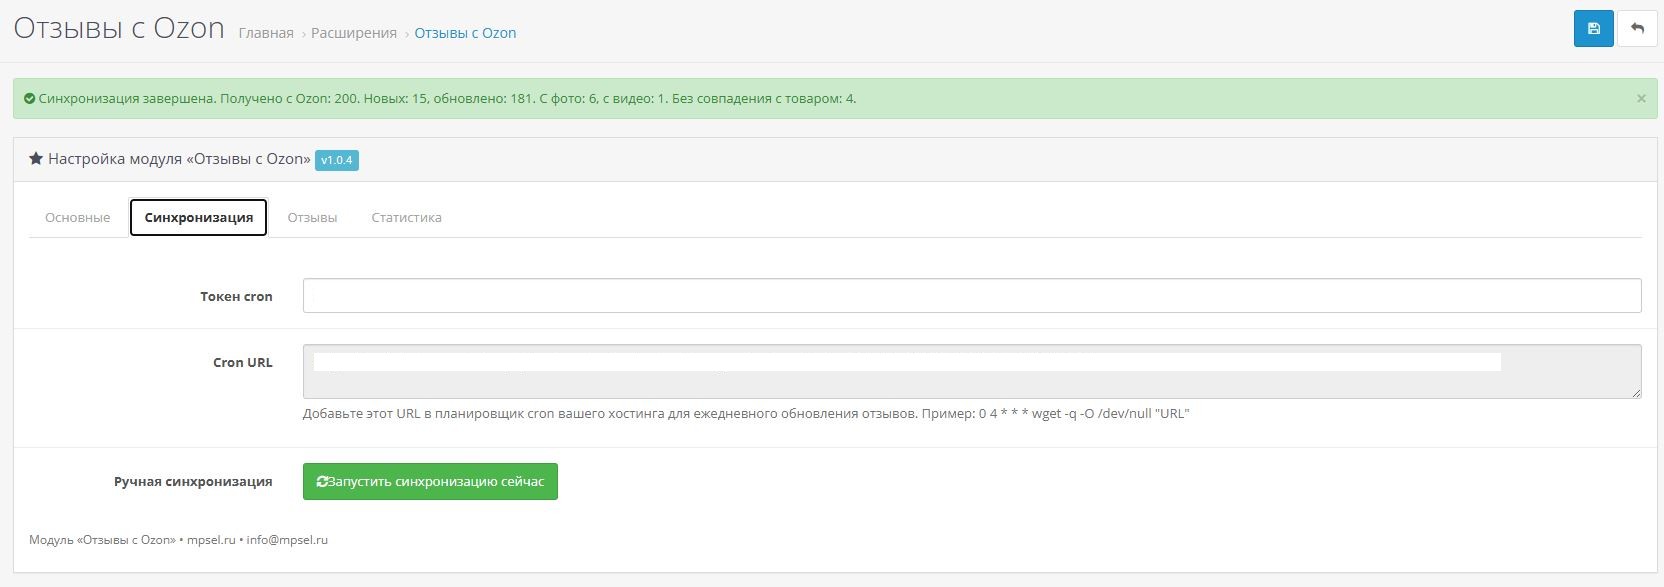Open the Расширения breadcrumb link
The height and width of the screenshot is (587, 1664).
click(x=354, y=33)
